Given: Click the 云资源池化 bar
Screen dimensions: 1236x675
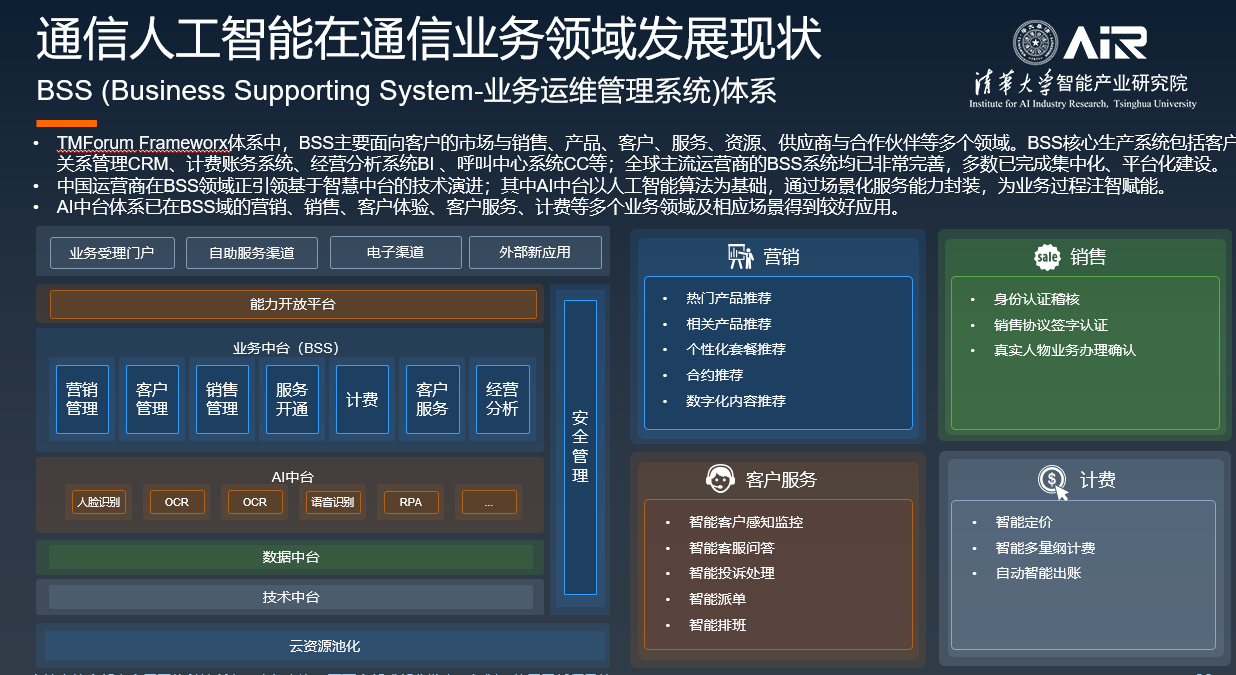Looking at the screenshot, I should [324, 645].
